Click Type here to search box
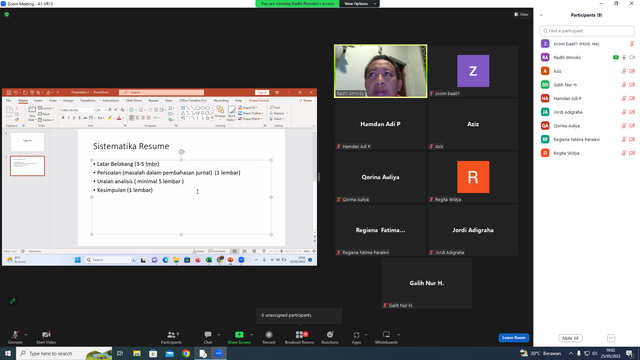 64,353
